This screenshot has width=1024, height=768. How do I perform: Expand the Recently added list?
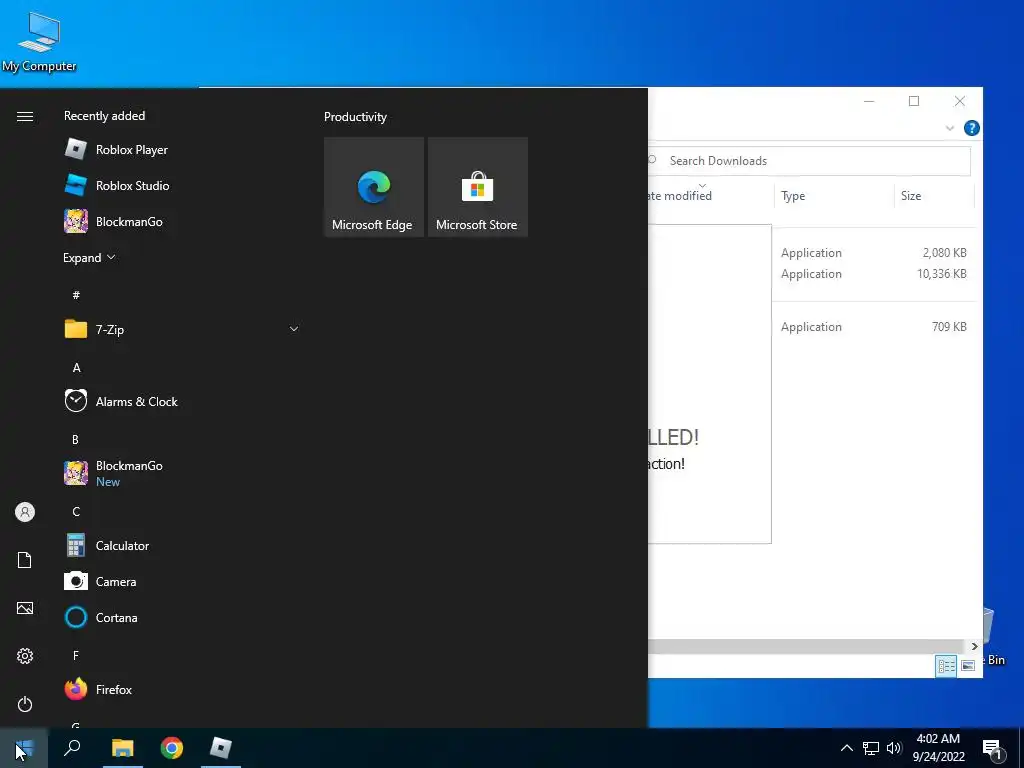(x=89, y=257)
